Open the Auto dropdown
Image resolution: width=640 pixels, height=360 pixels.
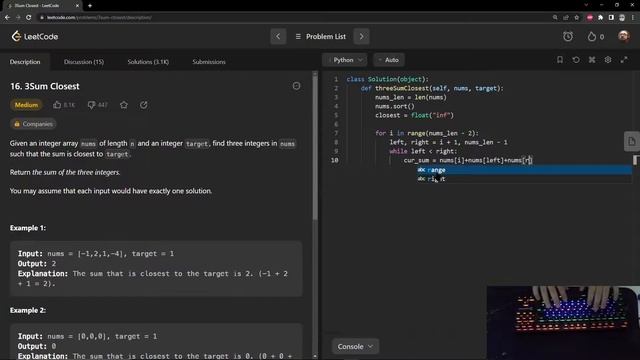pyautogui.click(x=389, y=60)
